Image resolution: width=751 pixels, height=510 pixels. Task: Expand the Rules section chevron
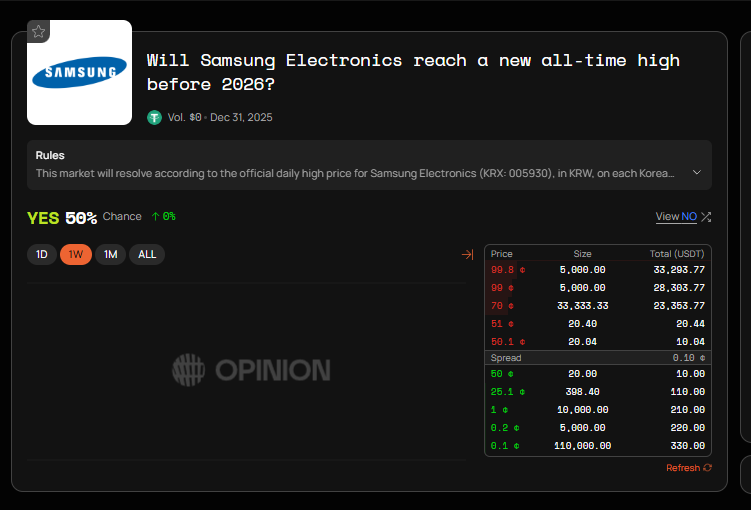(x=697, y=172)
